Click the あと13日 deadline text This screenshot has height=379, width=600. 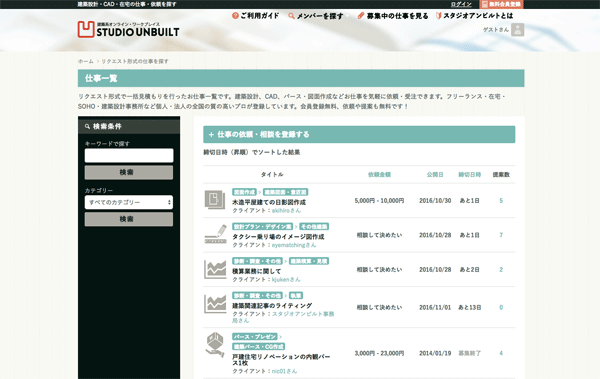click(470, 307)
